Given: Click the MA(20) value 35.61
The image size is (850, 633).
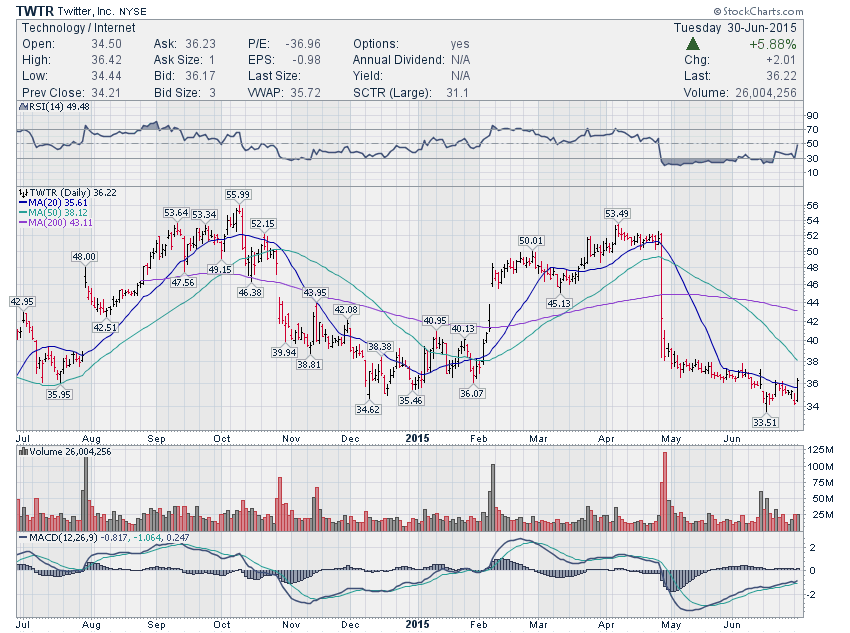Looking at the screenshot, I should [x=76, y=203].
